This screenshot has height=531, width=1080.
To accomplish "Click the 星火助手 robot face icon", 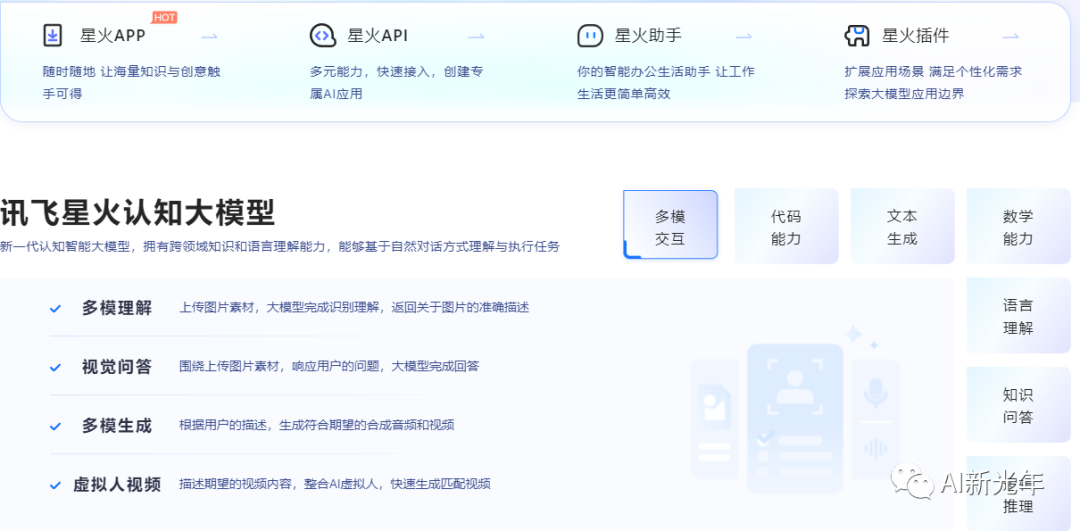I will click(590, 35).
